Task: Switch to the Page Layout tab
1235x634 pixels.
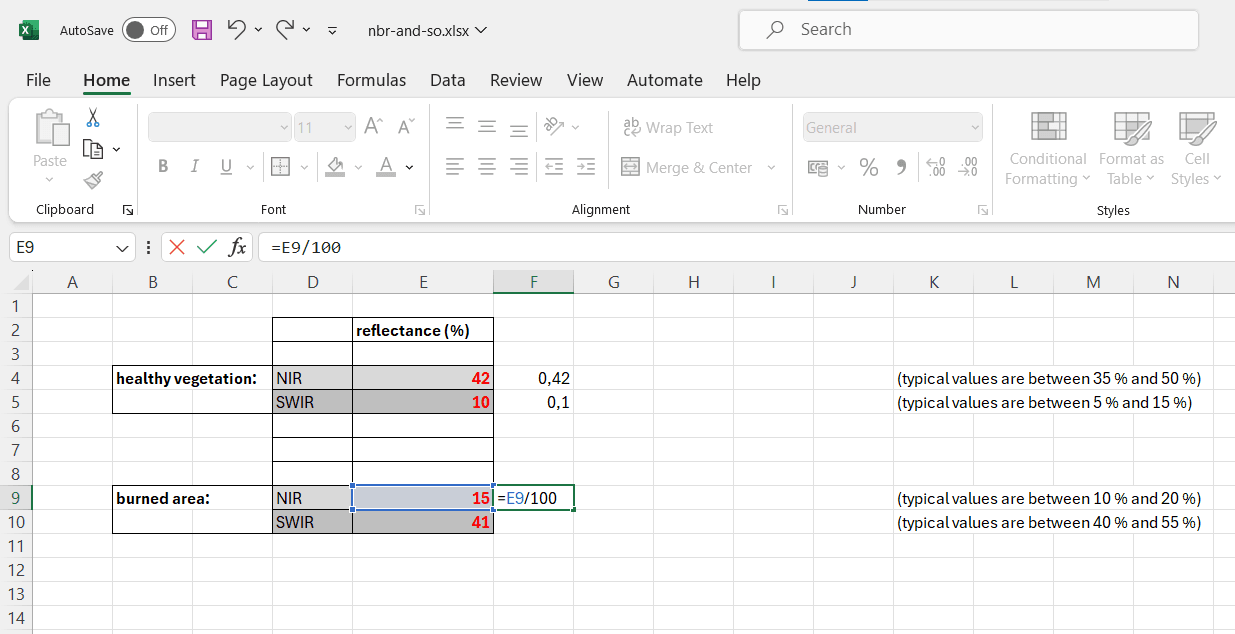Action: click(x=266, y=80)
